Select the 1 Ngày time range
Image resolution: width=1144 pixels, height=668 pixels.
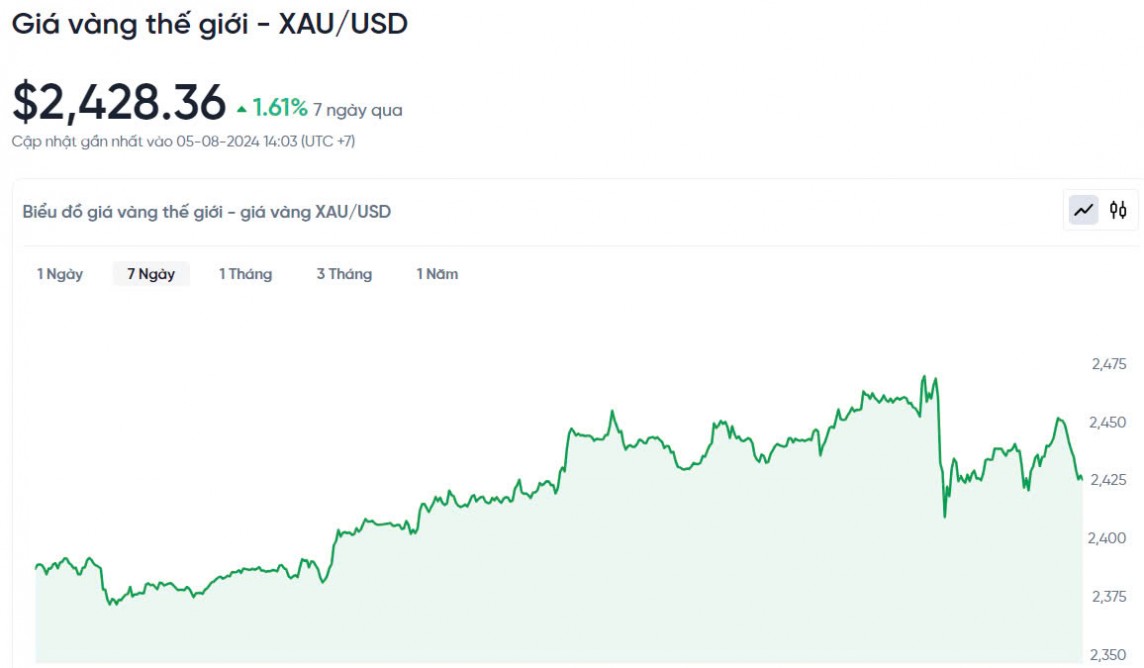pos(60,274)
